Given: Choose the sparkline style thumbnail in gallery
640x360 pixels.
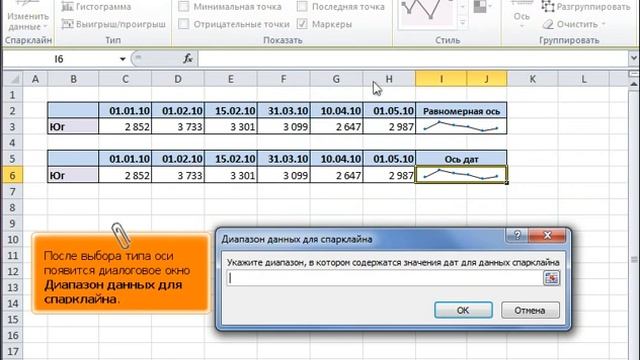Looking at the screenshot, I should click(427, 12).
